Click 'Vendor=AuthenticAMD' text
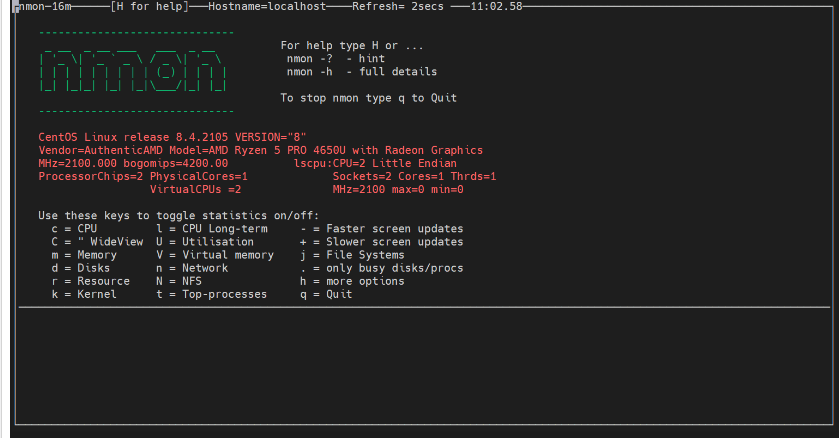Screen dimensions: 839x438 click(101, 150)
